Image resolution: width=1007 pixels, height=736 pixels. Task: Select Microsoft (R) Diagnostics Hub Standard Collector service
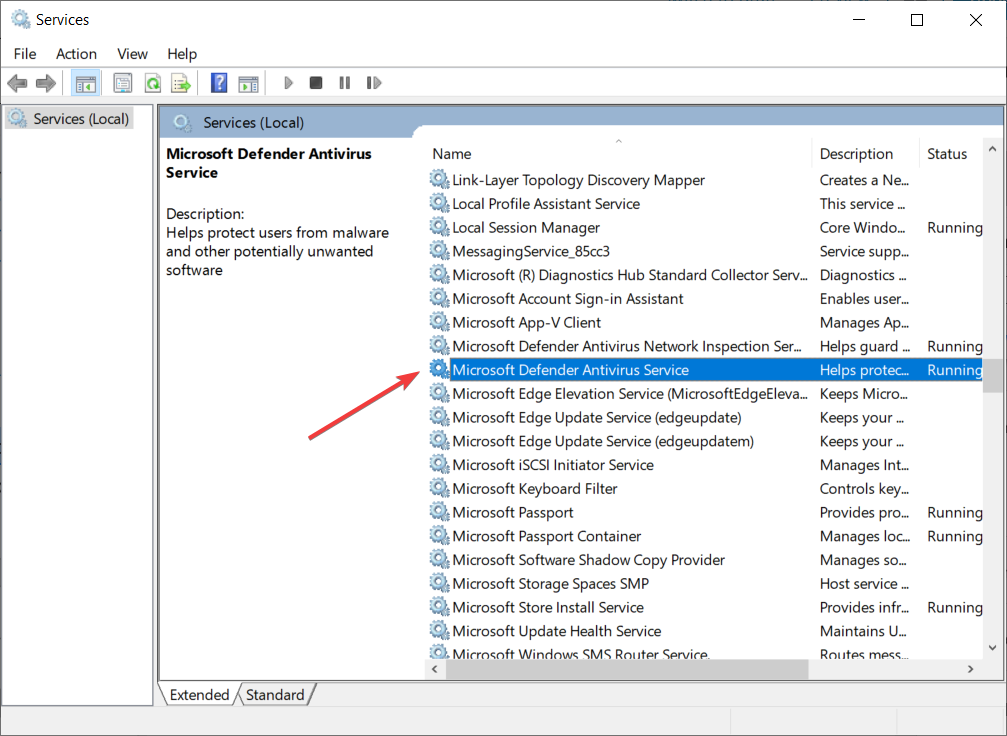tap(630, 276)
